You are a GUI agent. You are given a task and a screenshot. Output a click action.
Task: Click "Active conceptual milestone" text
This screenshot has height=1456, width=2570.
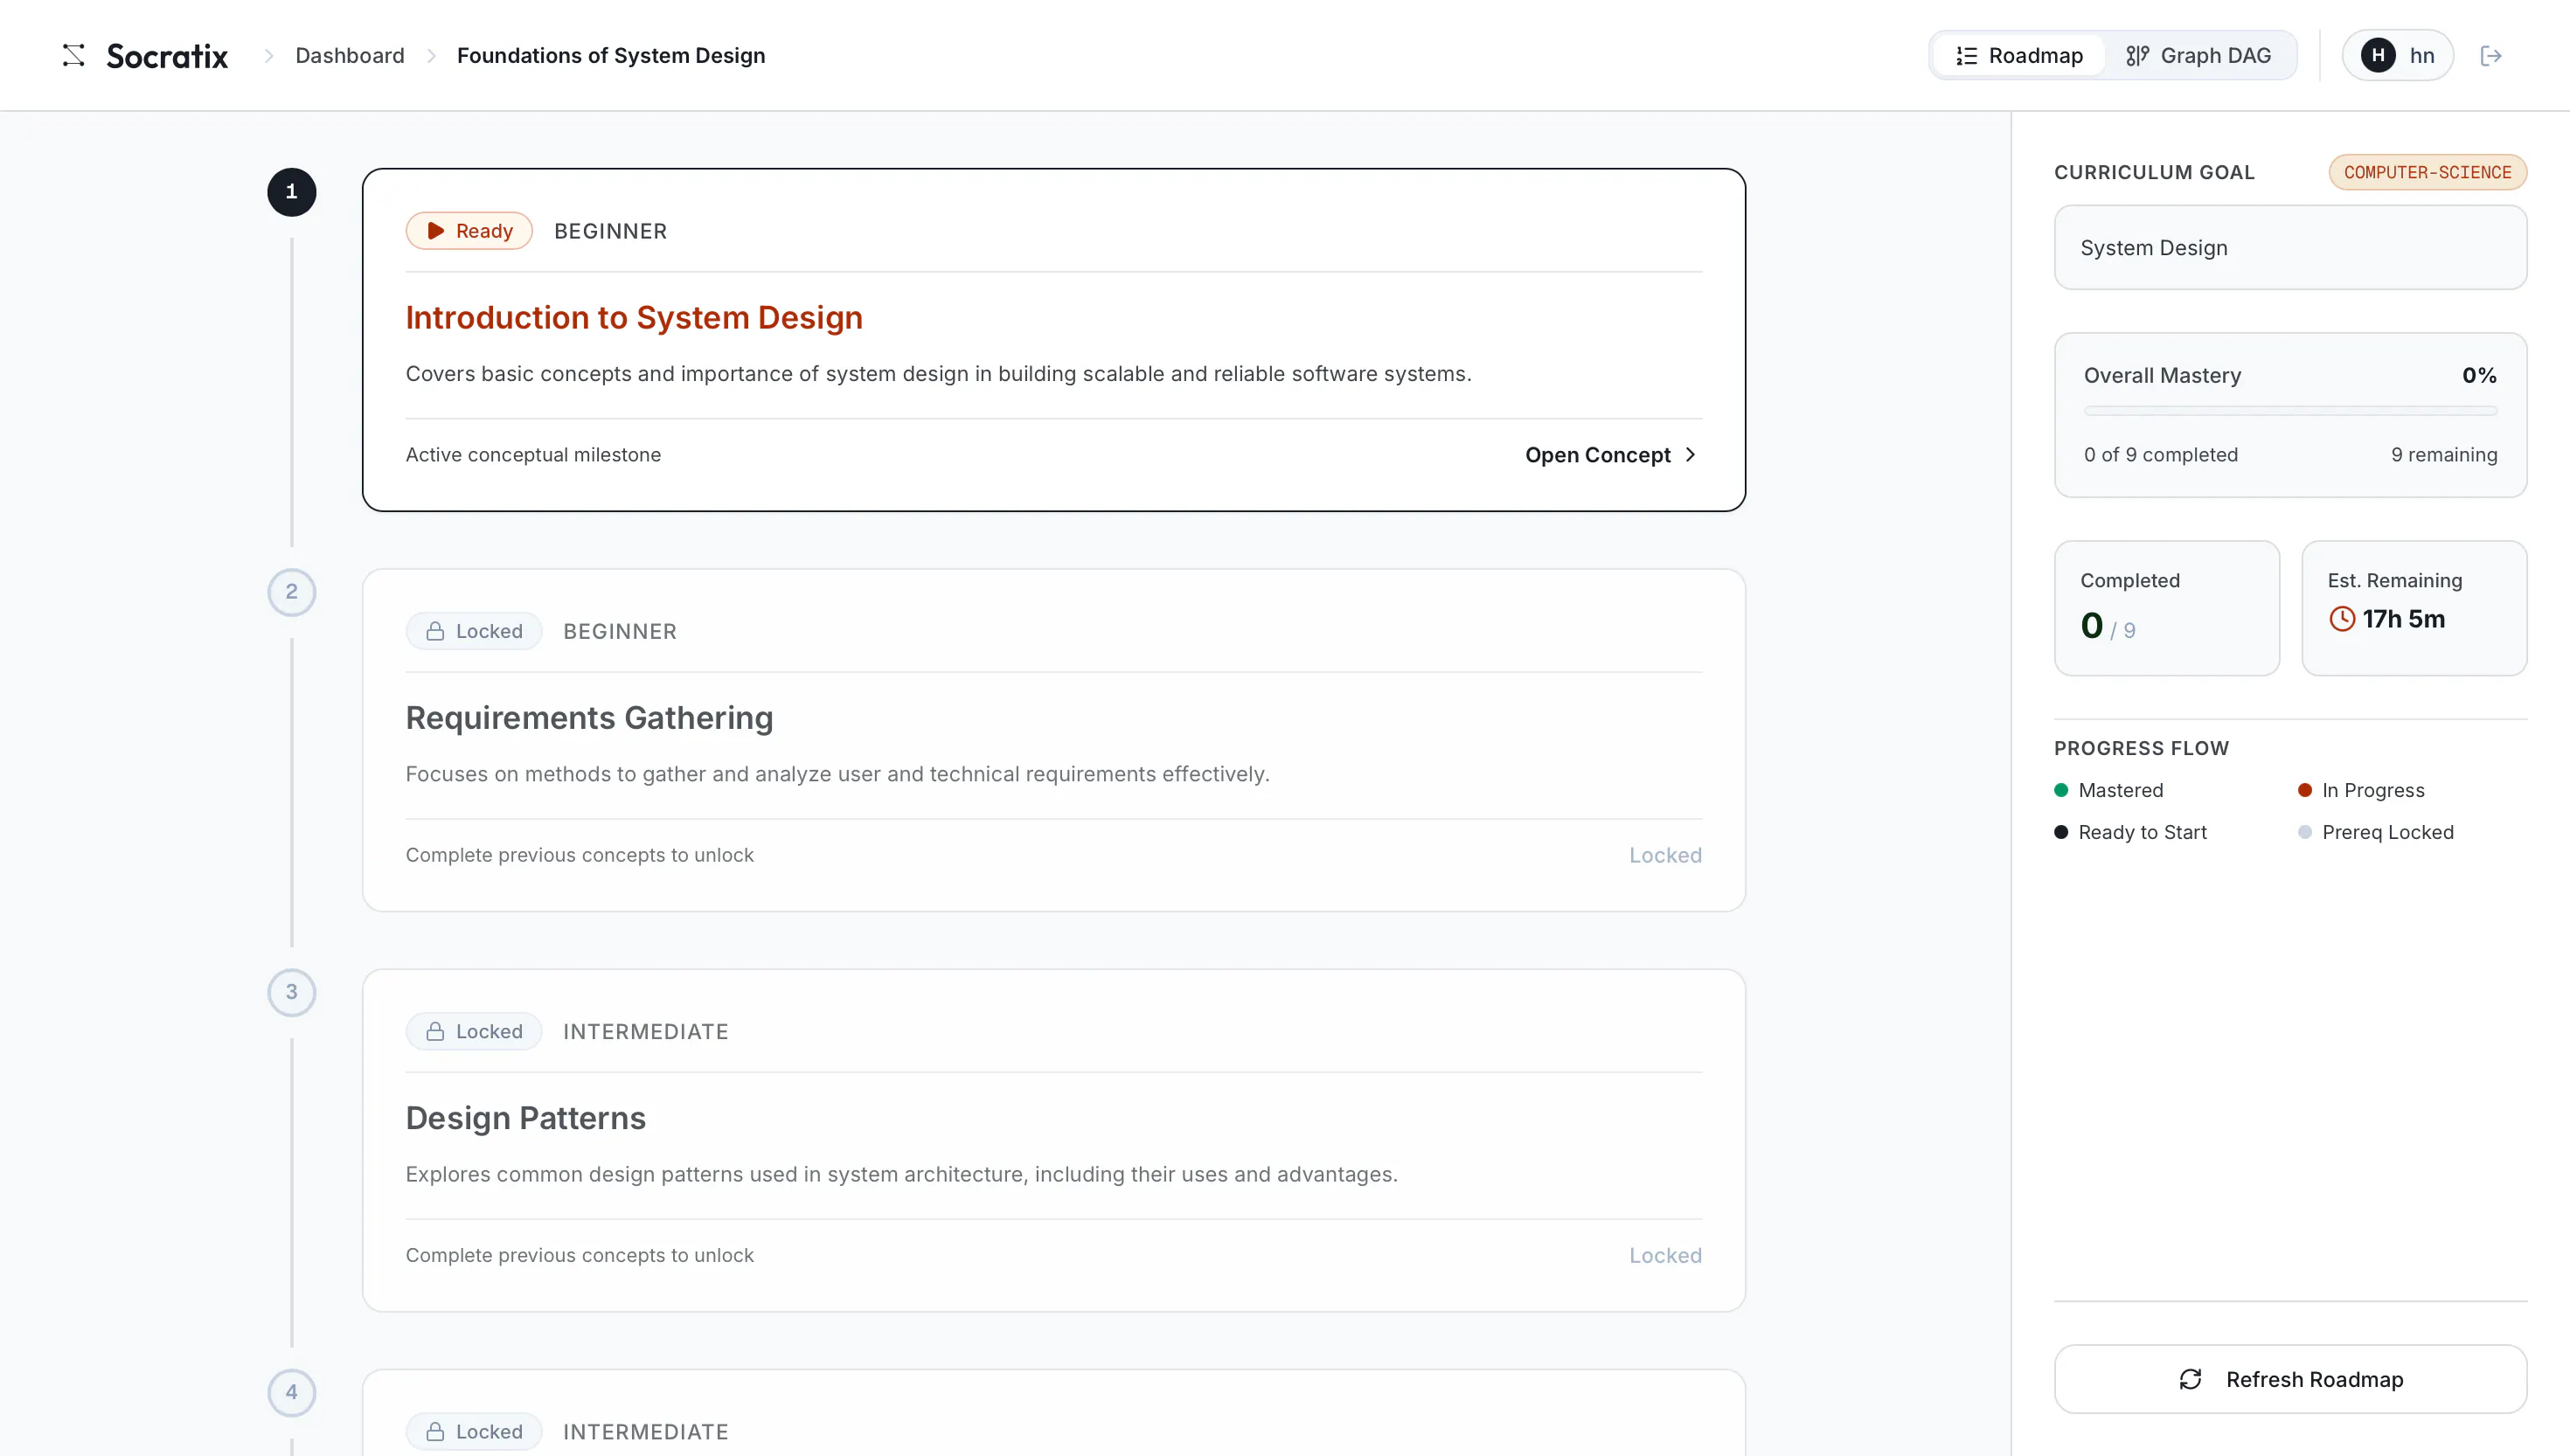(533, 454)
